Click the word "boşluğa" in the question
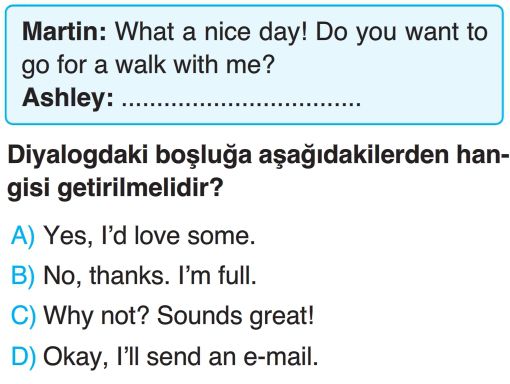Image resolution: width=510 pixels, height=384 pixels. (x=203, y=156)
